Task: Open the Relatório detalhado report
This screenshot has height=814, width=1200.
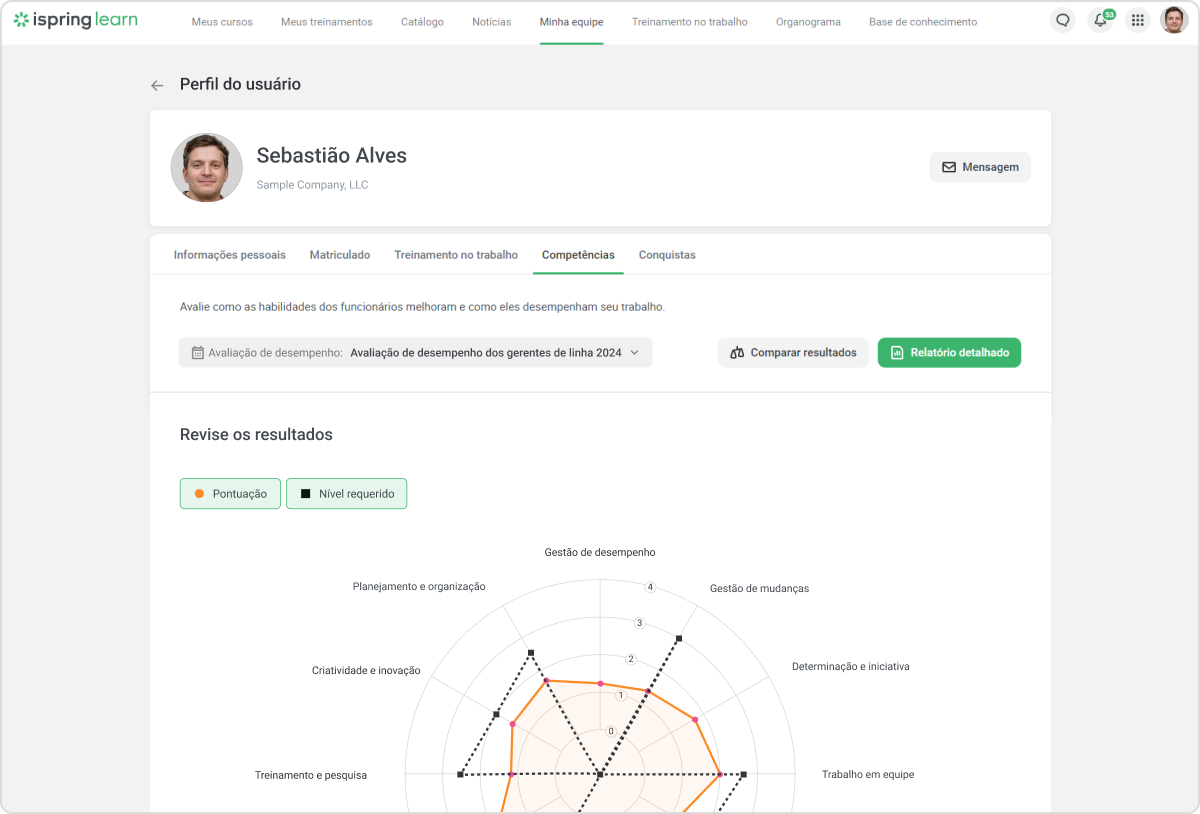Action: 949,353
